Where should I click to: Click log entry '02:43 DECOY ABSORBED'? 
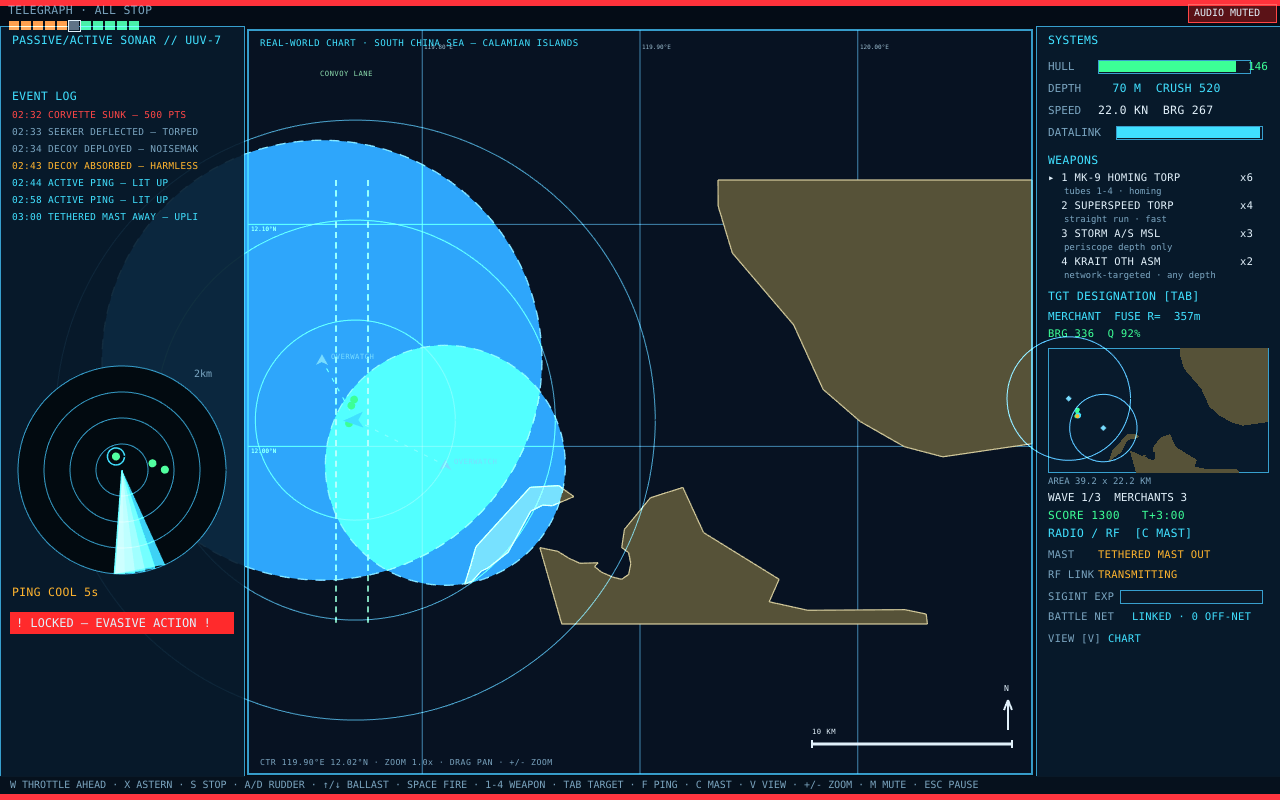pos(105,166)
